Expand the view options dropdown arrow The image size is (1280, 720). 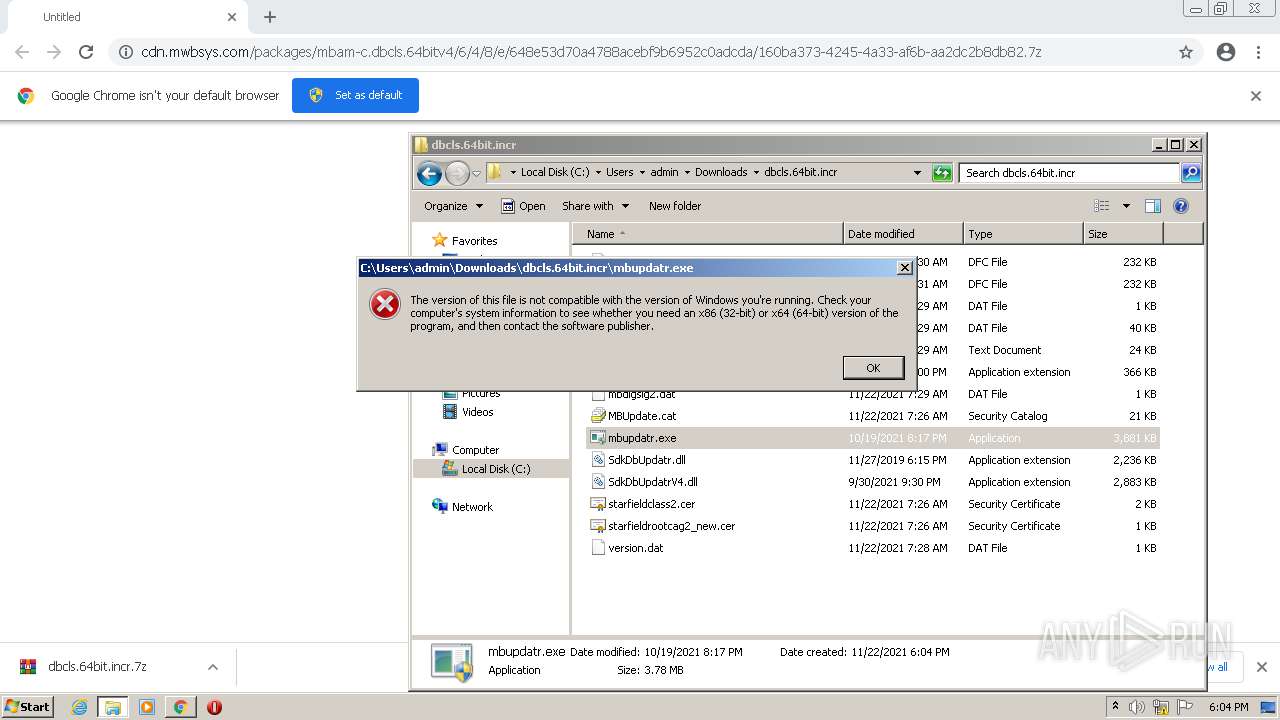click(1126, 206)
